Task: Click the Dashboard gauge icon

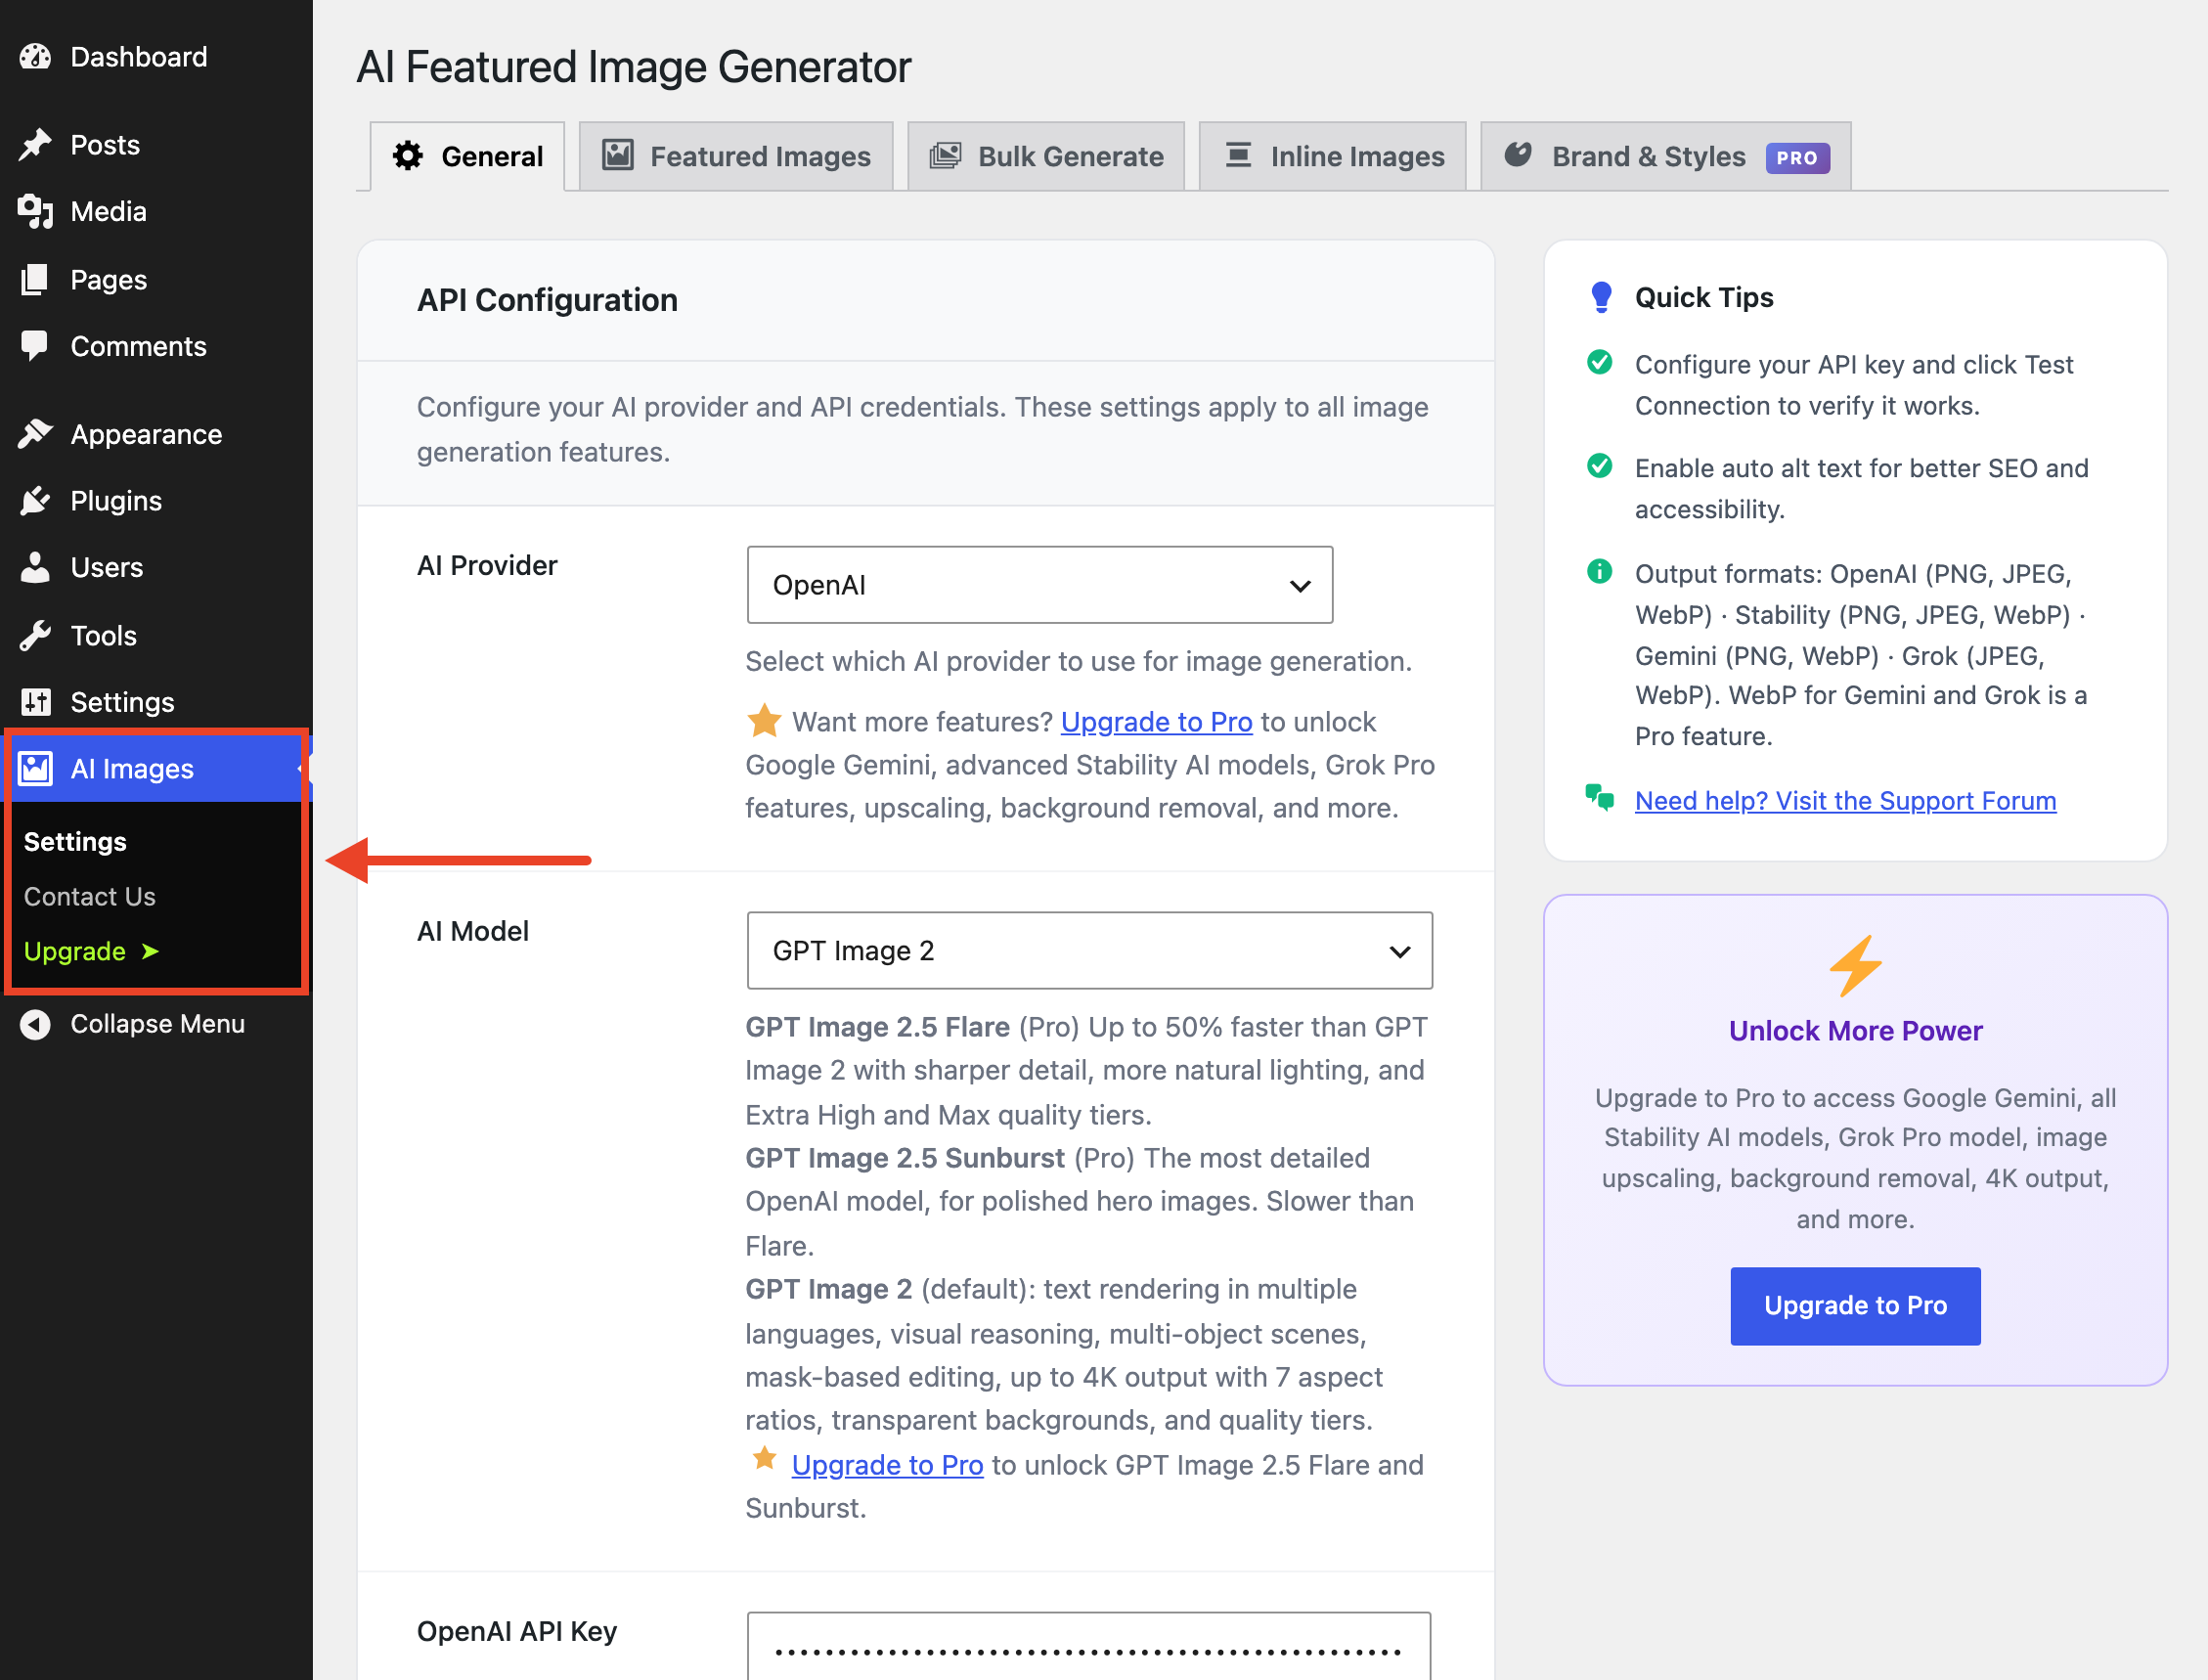Action: pyautogui.click(x=36, y=57)
